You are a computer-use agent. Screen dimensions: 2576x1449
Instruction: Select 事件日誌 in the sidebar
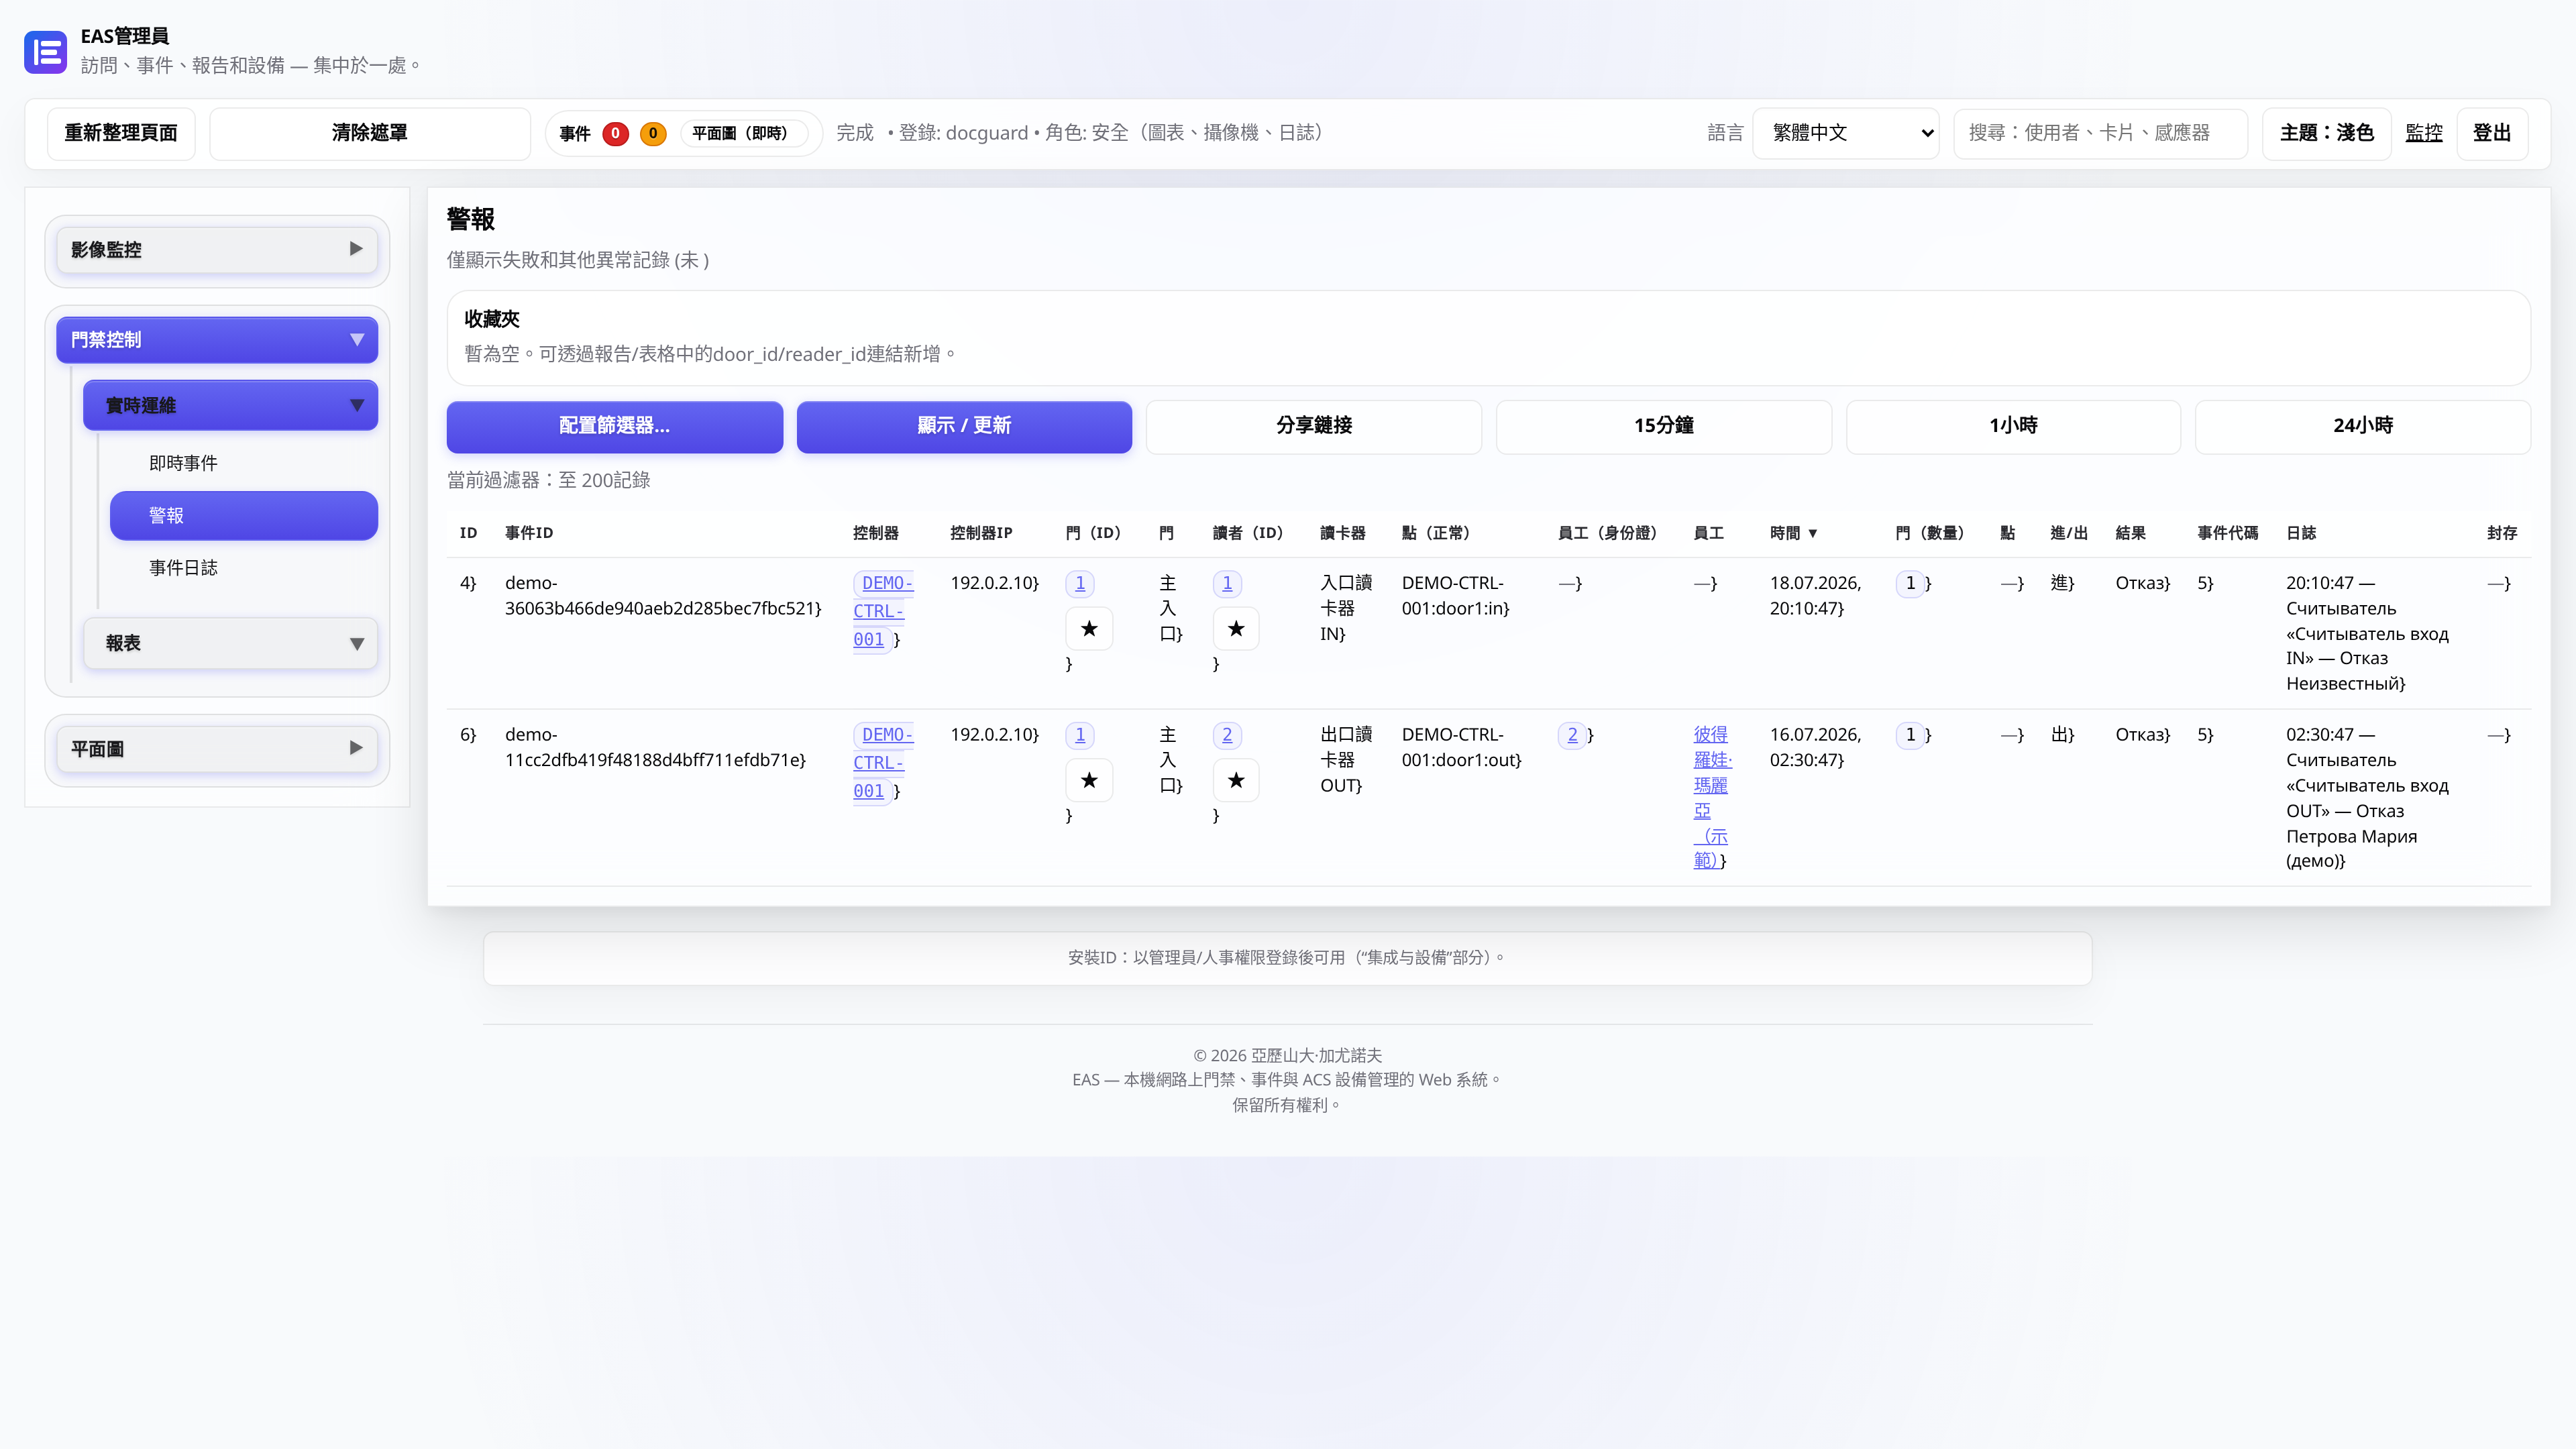point(183,568)
